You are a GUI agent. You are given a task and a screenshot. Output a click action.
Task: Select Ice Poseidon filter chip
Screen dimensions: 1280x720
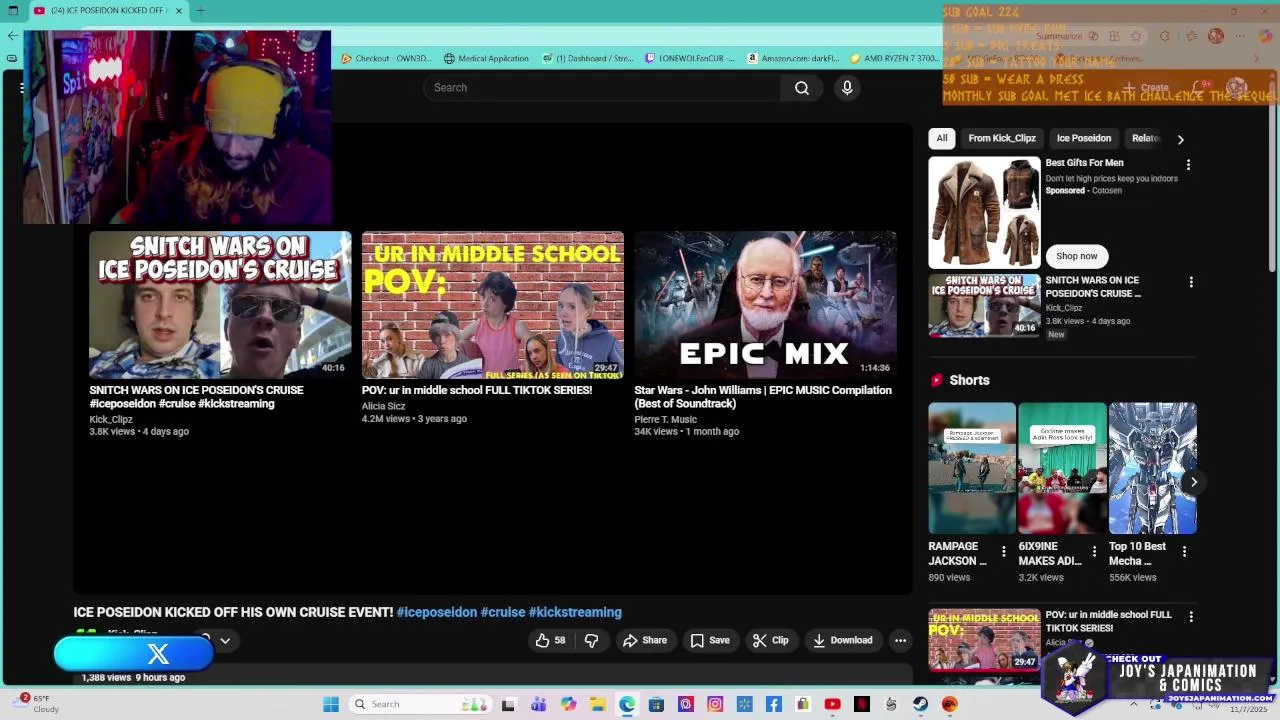[x=1084, y=138]
